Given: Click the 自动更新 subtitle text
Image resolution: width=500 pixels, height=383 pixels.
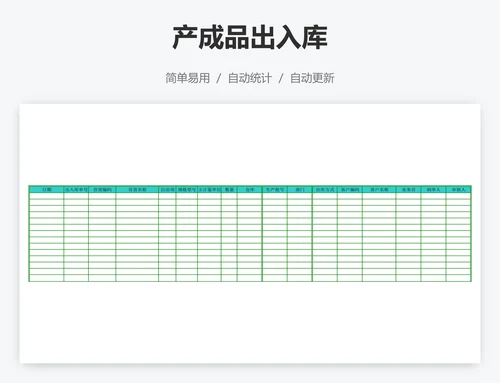Looking at the screenshot, I should [312, 78].
